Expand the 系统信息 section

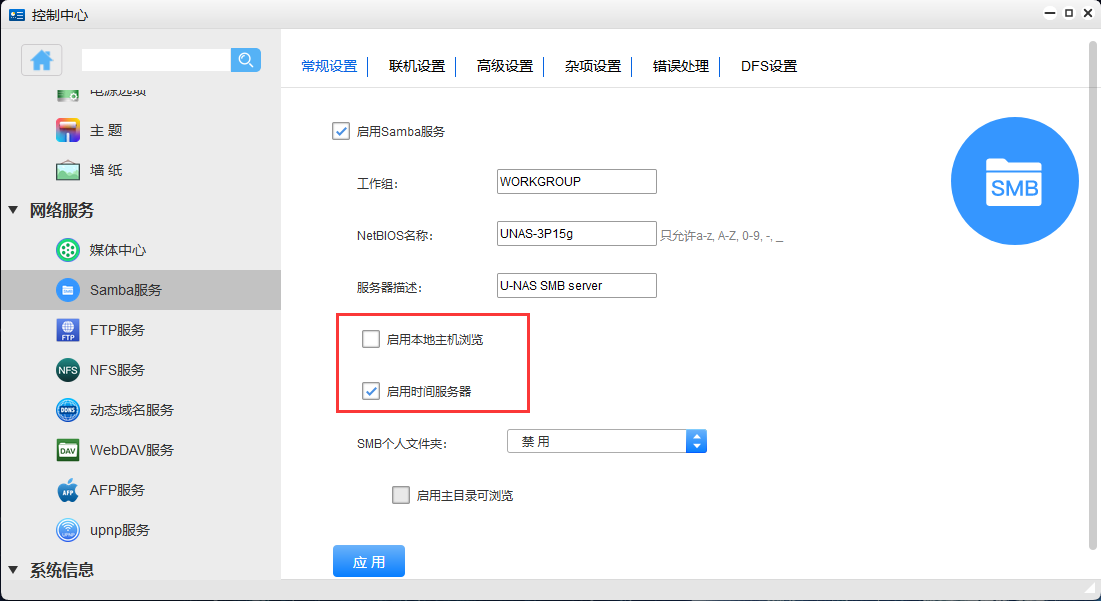click(x=13, y=570)
